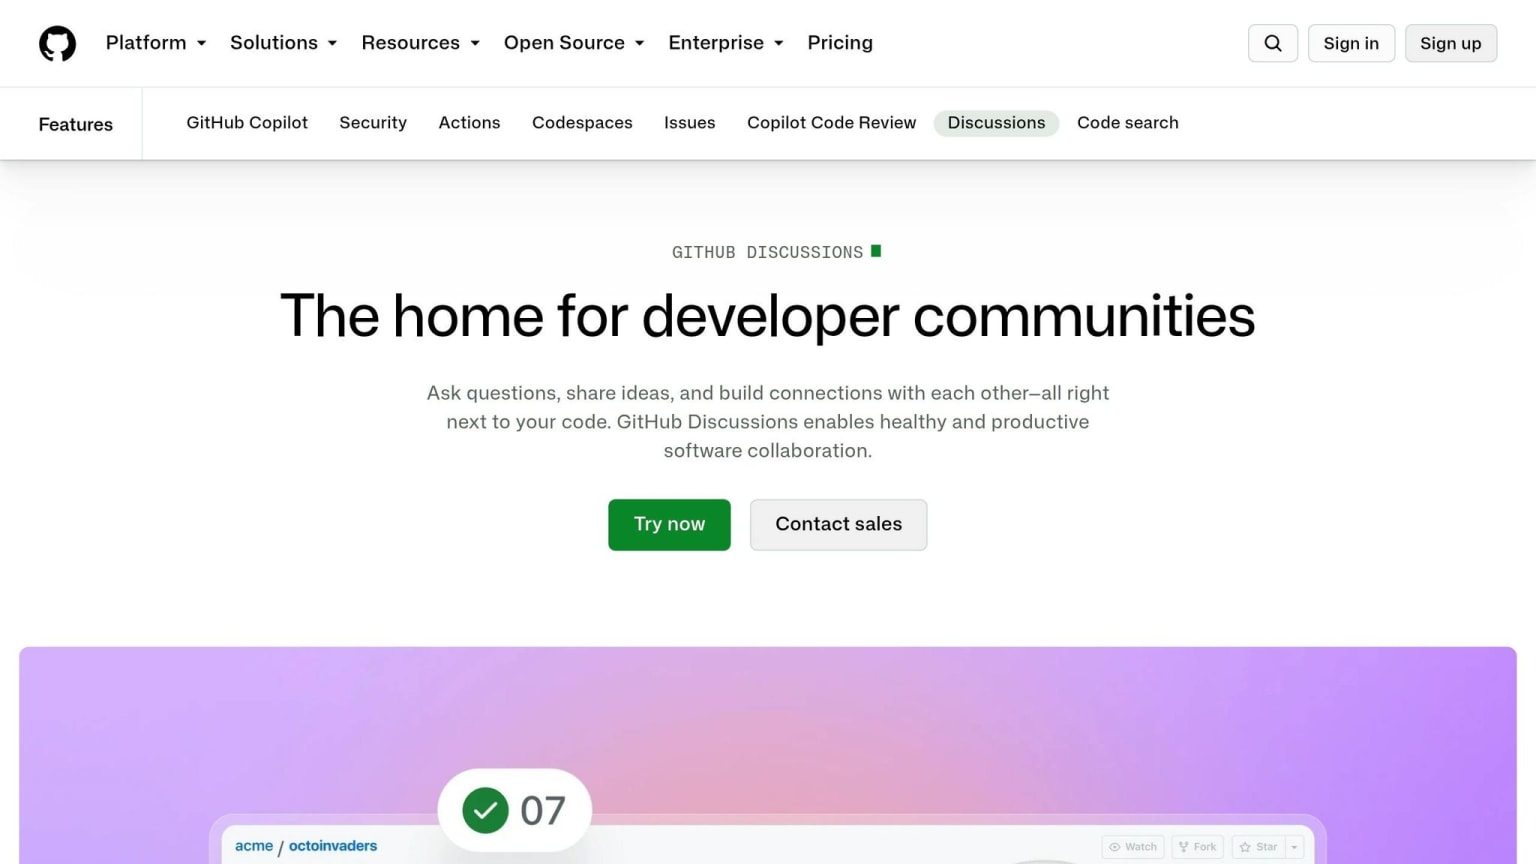
Task: Expand the Enterprise menu
Action: pyautogui.click(x=726, y=43)
